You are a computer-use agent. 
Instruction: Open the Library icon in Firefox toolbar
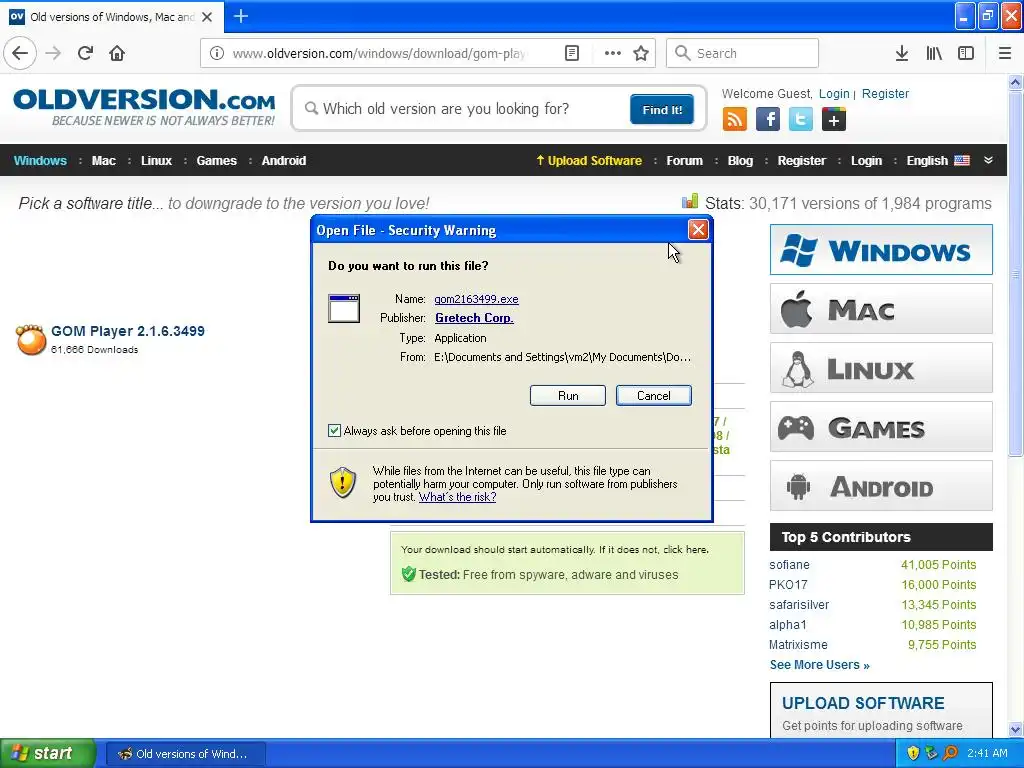(934, 53)
